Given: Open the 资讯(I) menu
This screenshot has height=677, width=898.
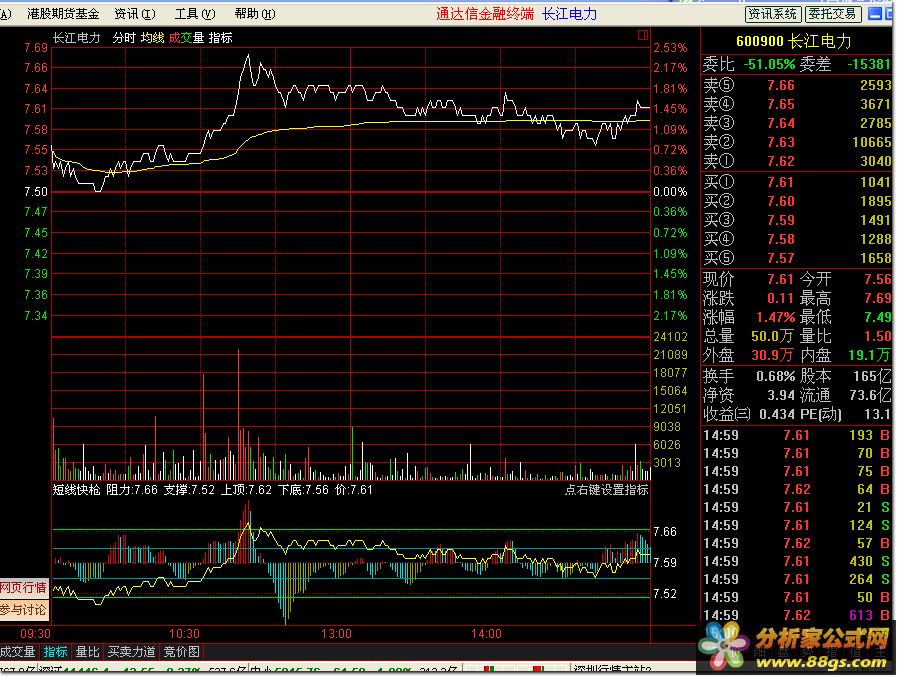Looking at the screenshot, I should 135,14.
